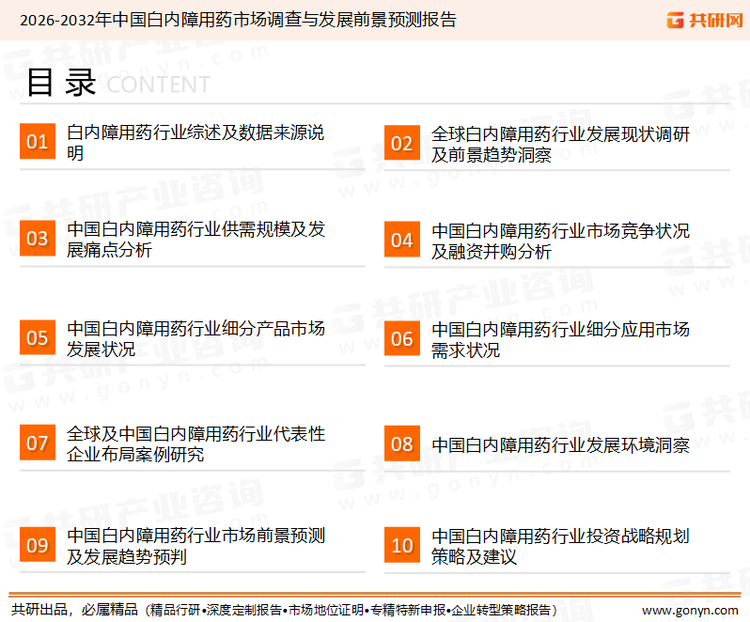This screenshot has width=750, height=622.
Task: Click the orange 02 number box
Action: 402,143
